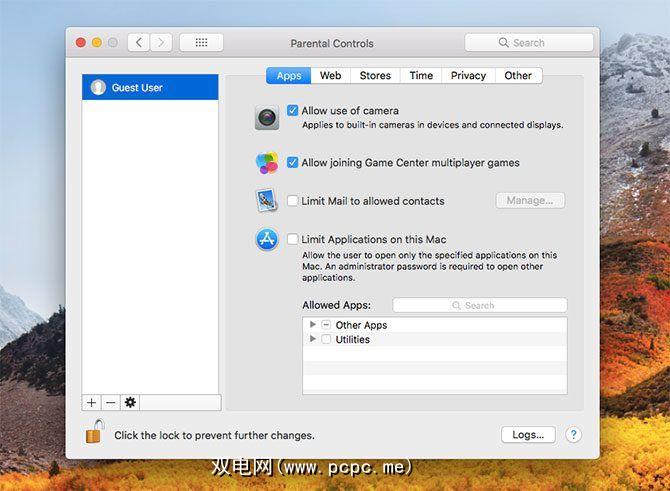Enable Limit Mail to allowed contacts
670x491 pixels.
click(x=292, y=200)
